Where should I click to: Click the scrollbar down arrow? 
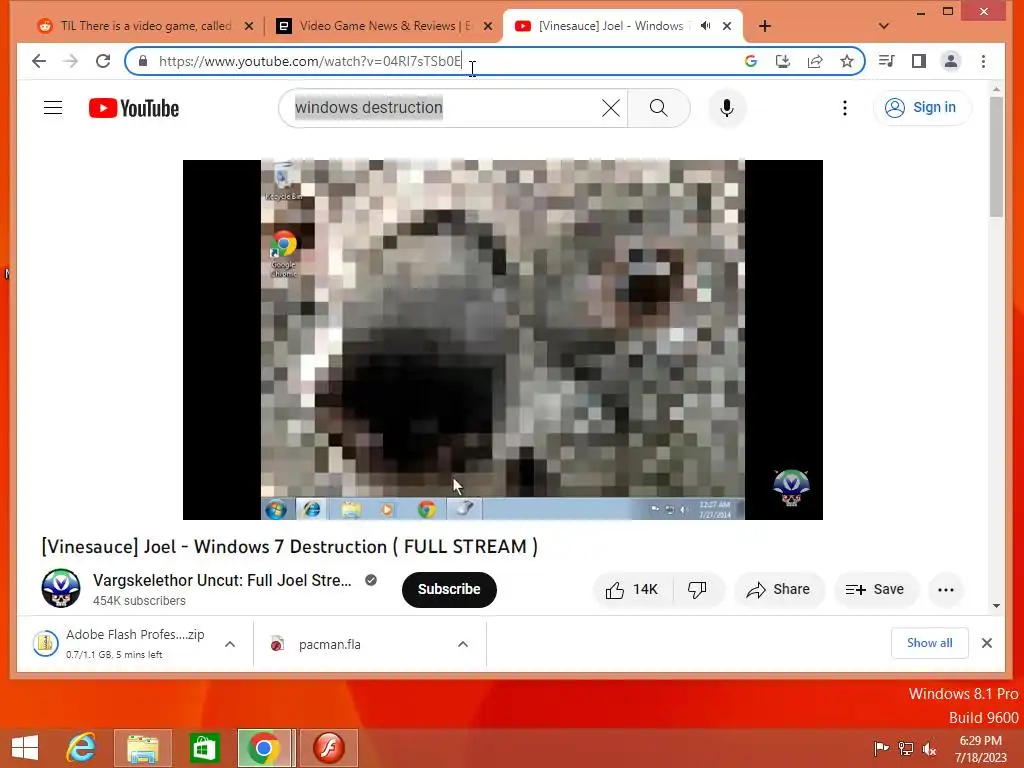(996, 605)
